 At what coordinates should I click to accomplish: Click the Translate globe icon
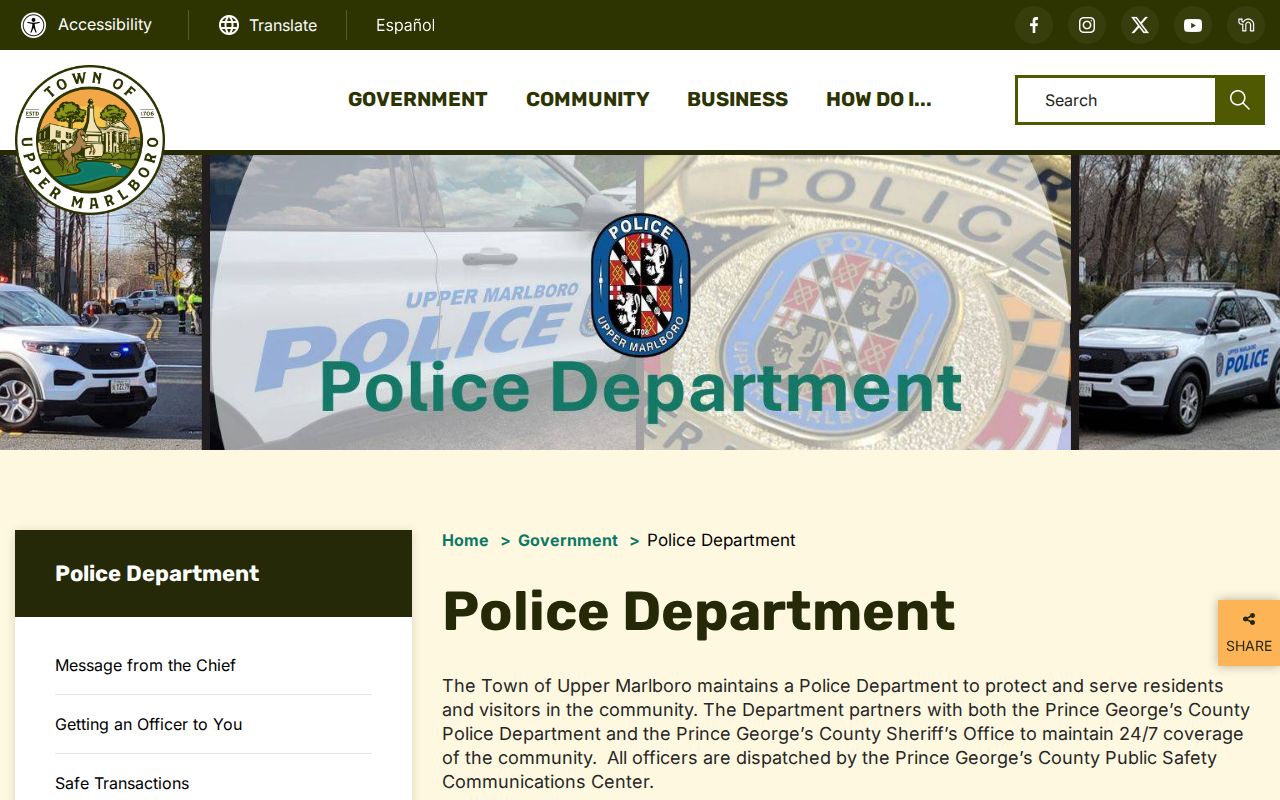229,25
